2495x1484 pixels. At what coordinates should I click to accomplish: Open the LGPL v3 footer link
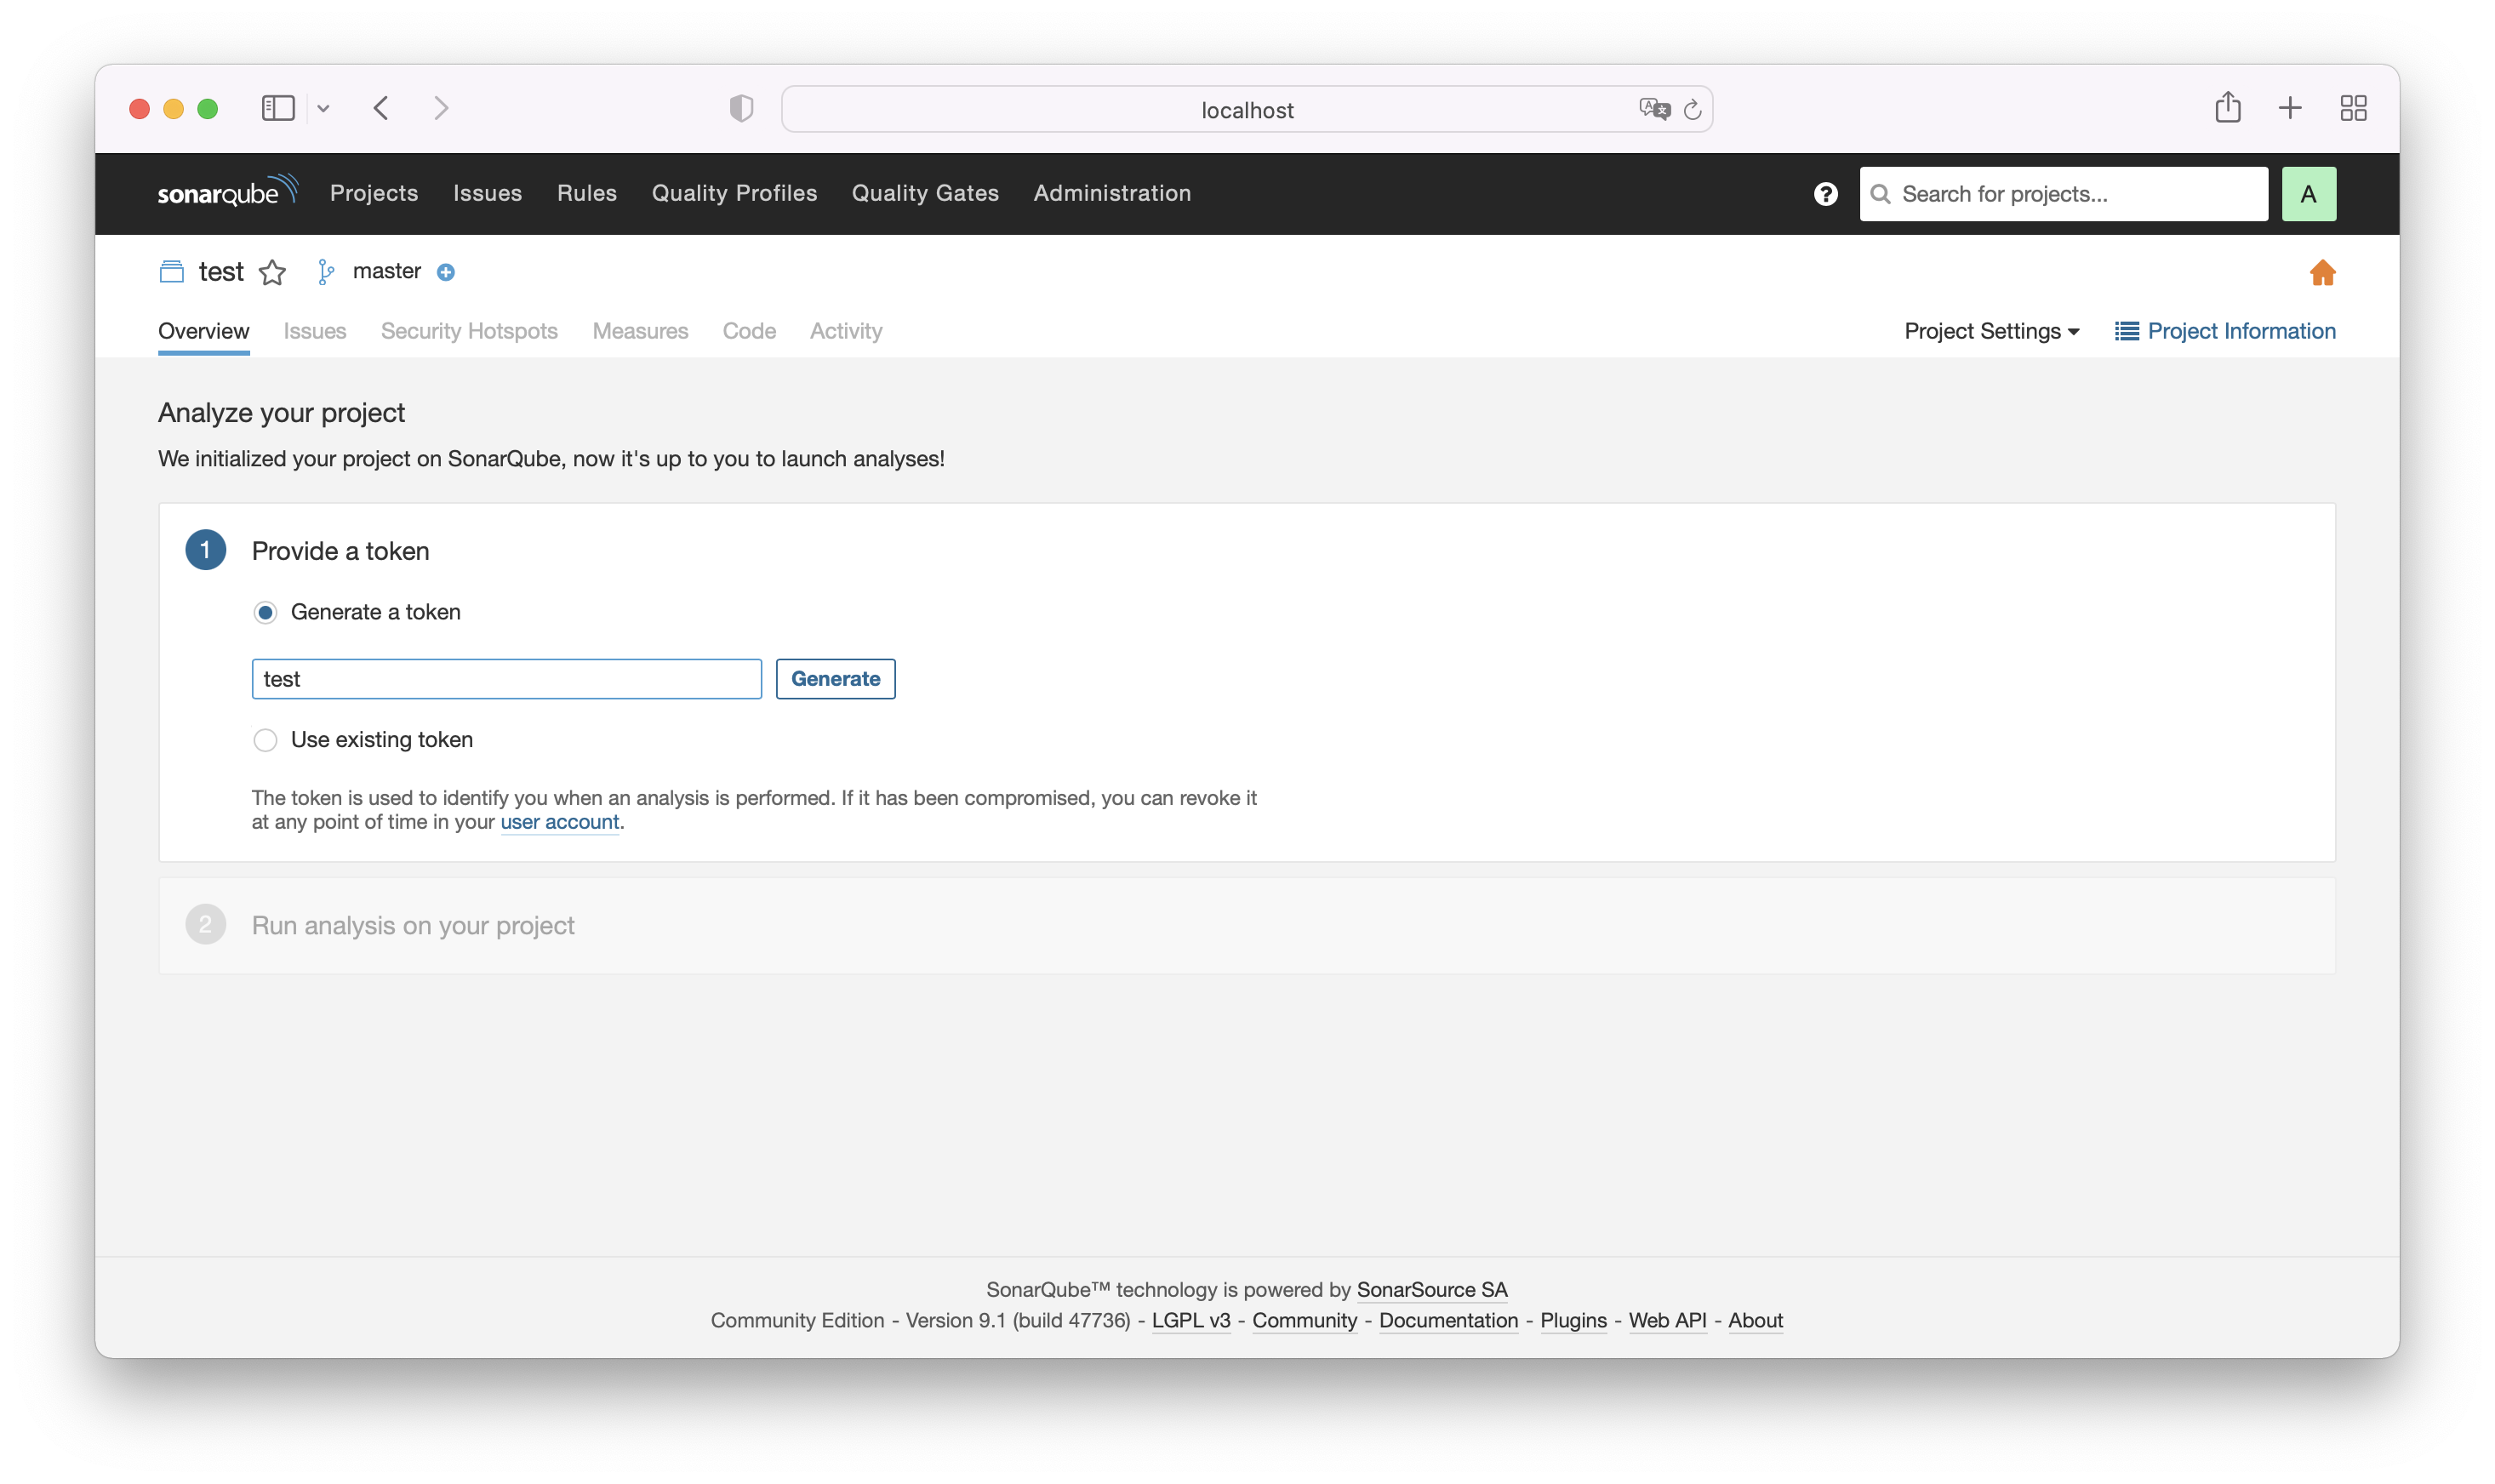click(x=1190, y=1320)
